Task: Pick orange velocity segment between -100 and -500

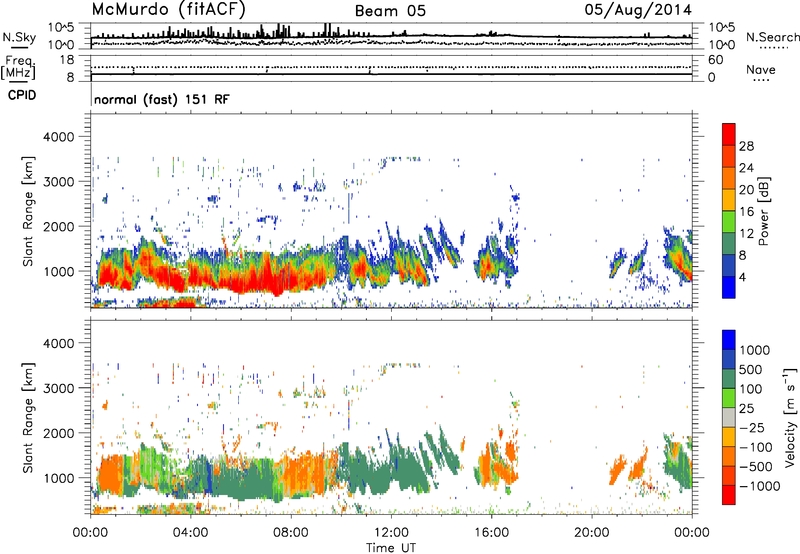Action: [729, 456]
